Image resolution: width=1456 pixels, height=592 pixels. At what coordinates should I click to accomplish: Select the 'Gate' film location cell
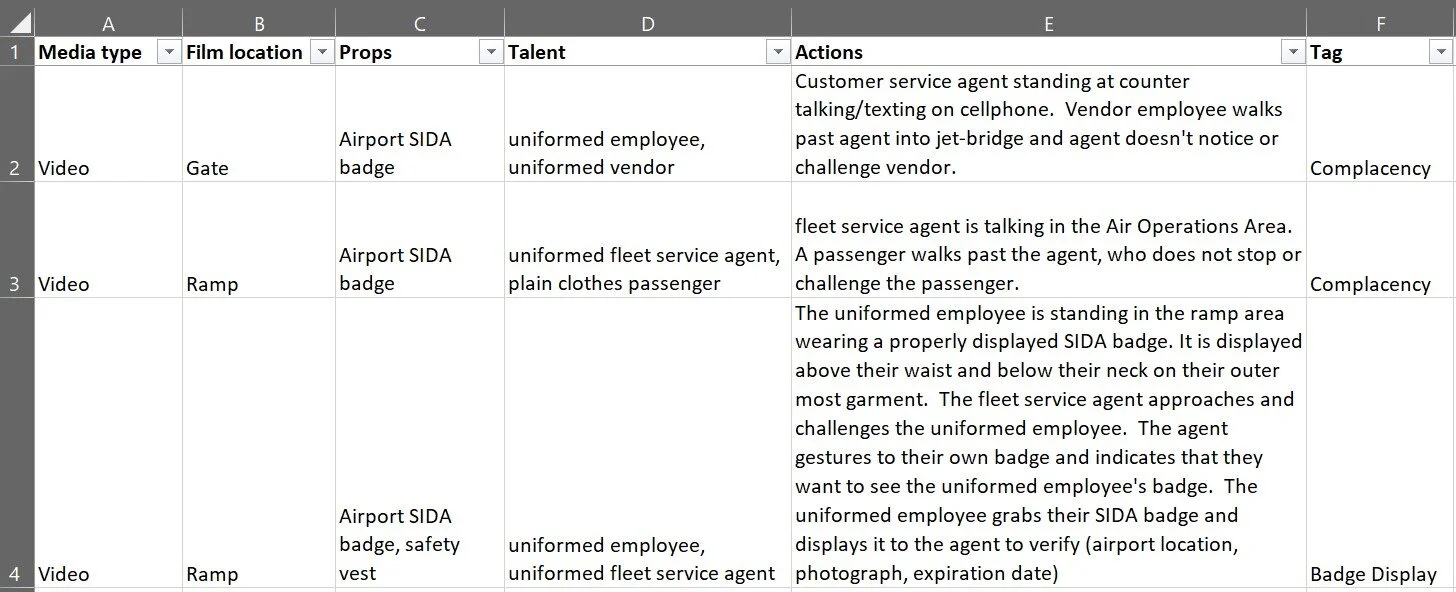pos(259,124)
